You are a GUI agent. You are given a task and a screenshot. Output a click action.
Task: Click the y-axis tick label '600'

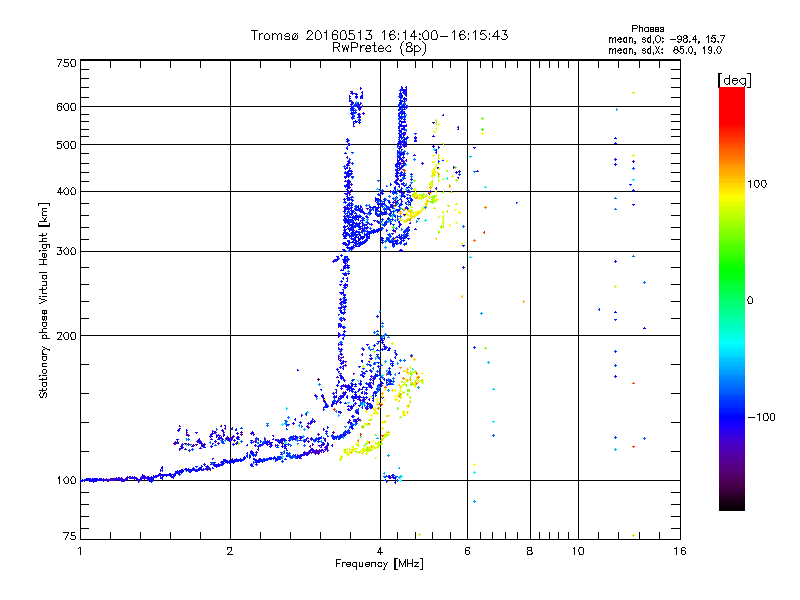coord(66,107)
